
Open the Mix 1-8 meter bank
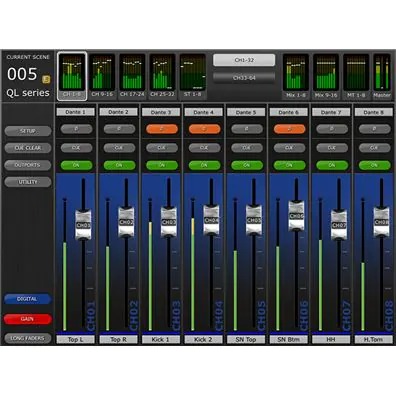click(x=296, y=76)
